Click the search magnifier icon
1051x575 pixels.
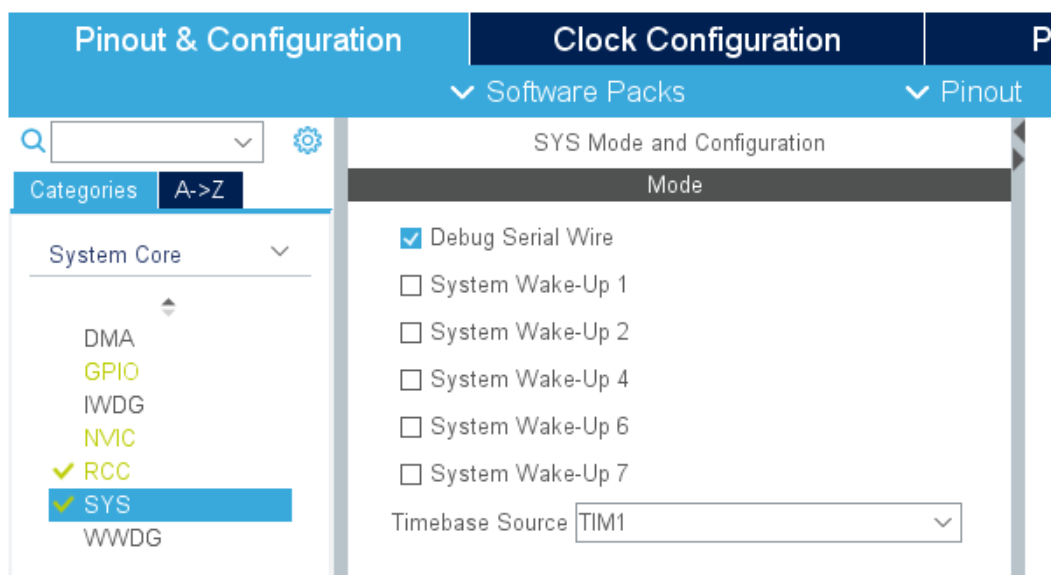pos(32,142)
